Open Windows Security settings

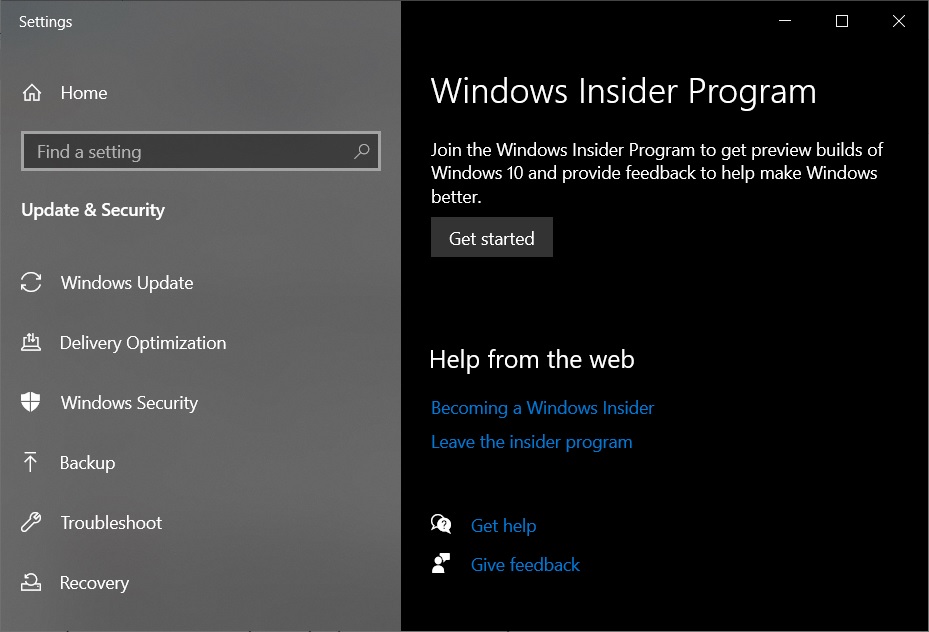[x=129, y=403]
